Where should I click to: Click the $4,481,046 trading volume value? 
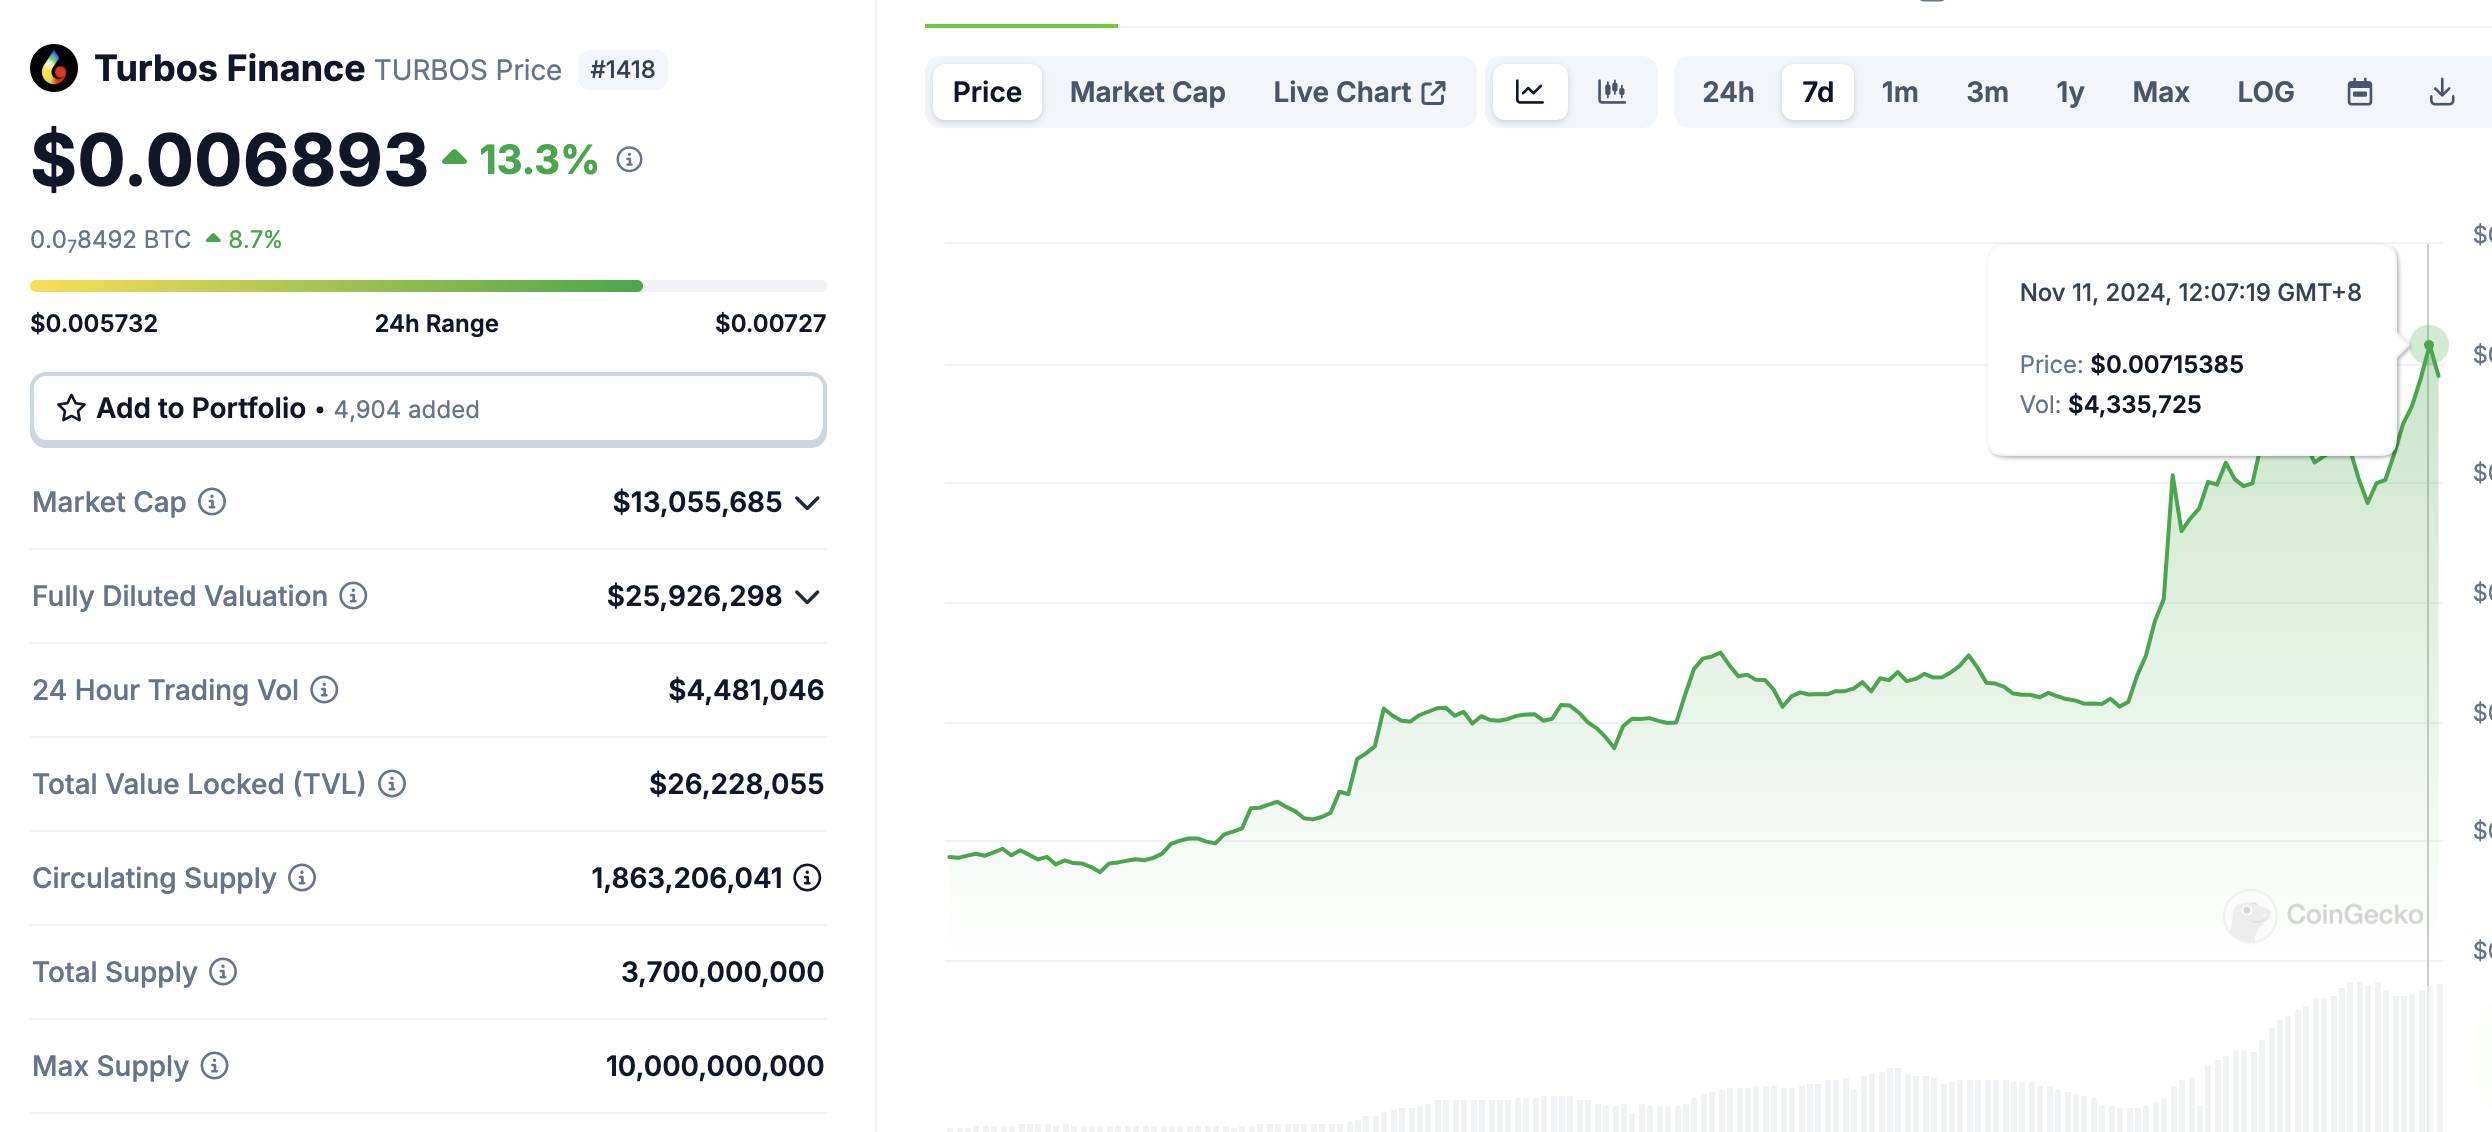(x=746, y=690)
